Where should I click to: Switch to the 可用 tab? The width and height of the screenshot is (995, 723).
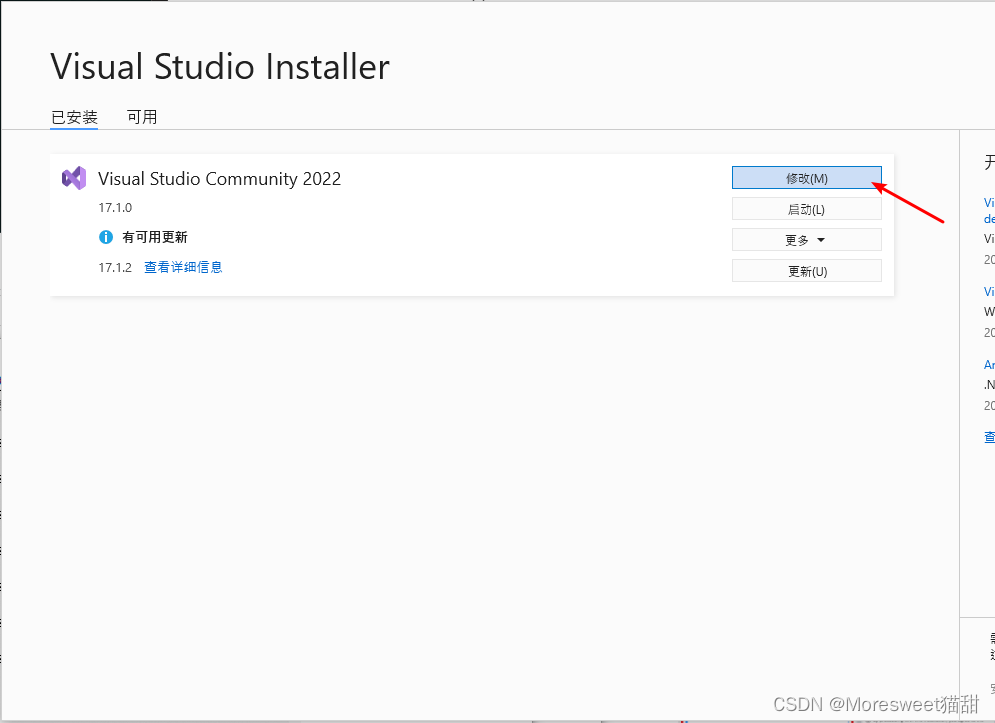point(142,117)
